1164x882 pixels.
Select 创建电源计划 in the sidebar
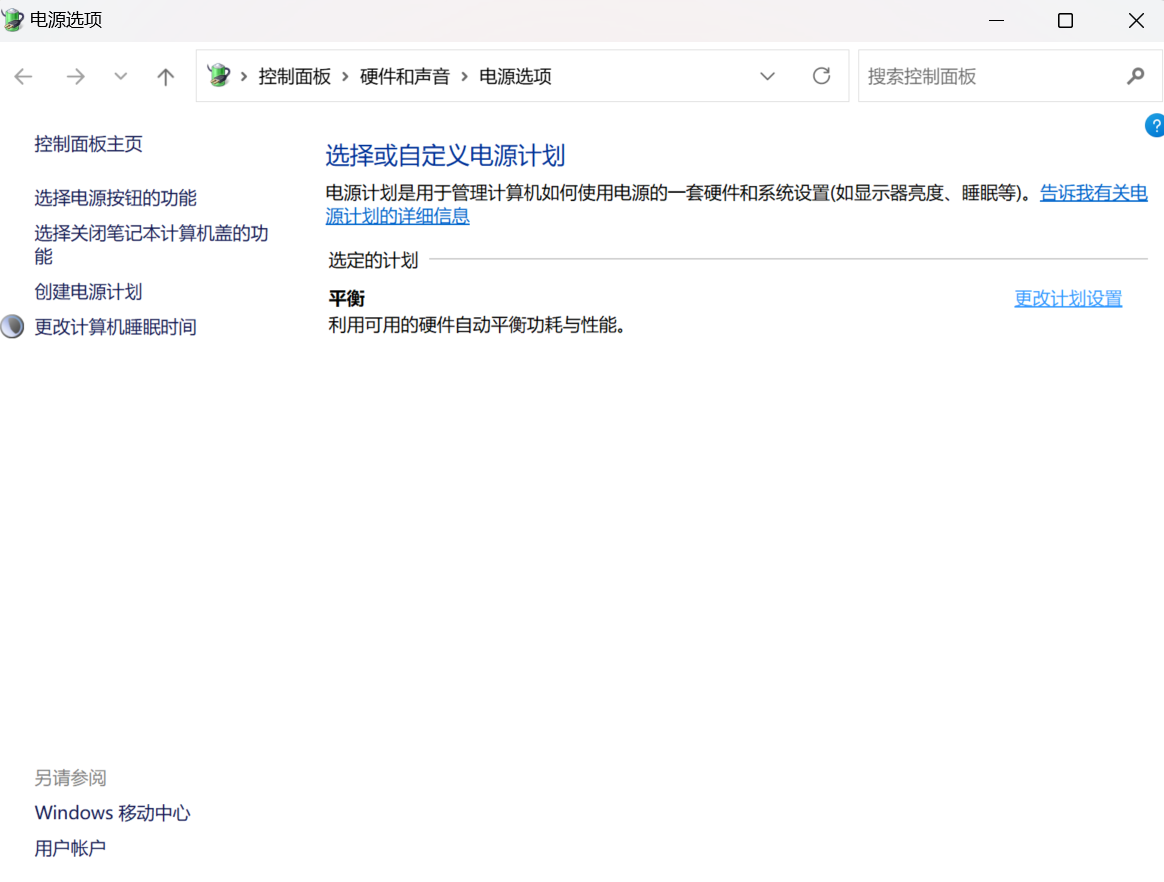(88, 292)
